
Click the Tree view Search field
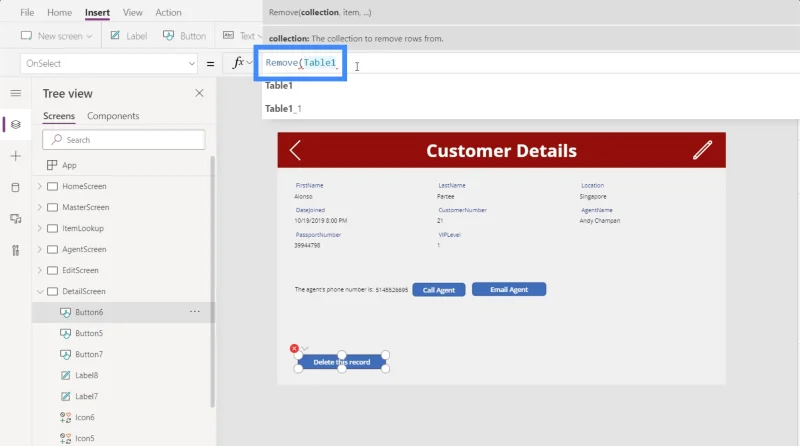[124, 139]
